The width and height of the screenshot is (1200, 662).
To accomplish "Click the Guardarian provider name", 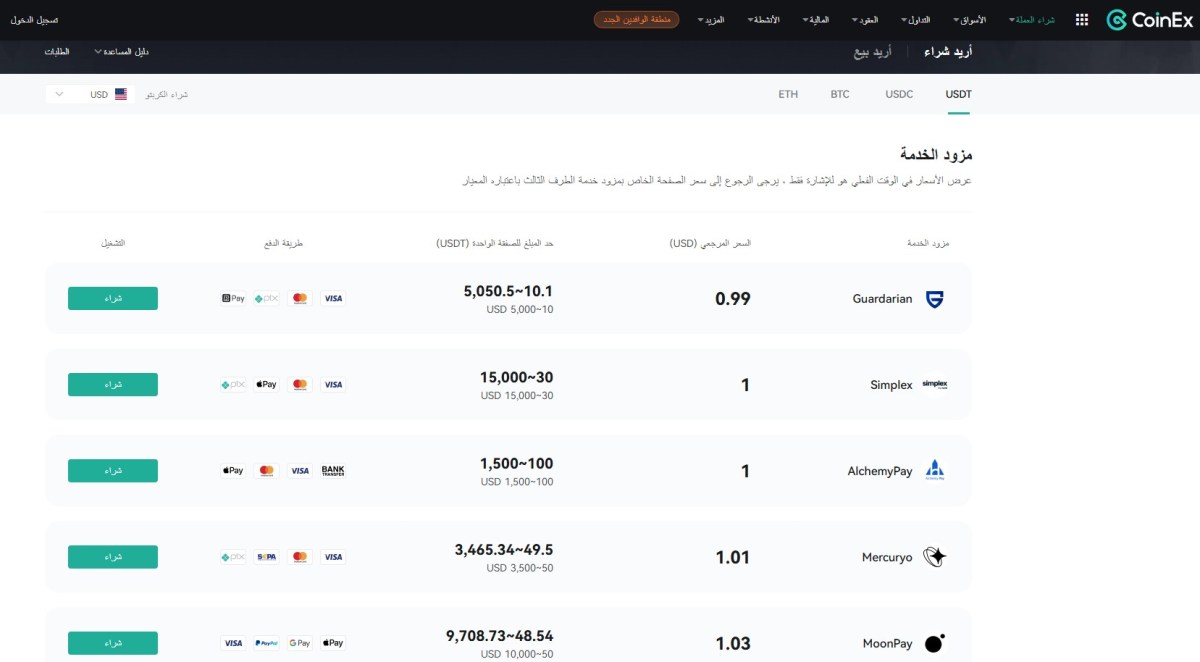I will point(882,299).
